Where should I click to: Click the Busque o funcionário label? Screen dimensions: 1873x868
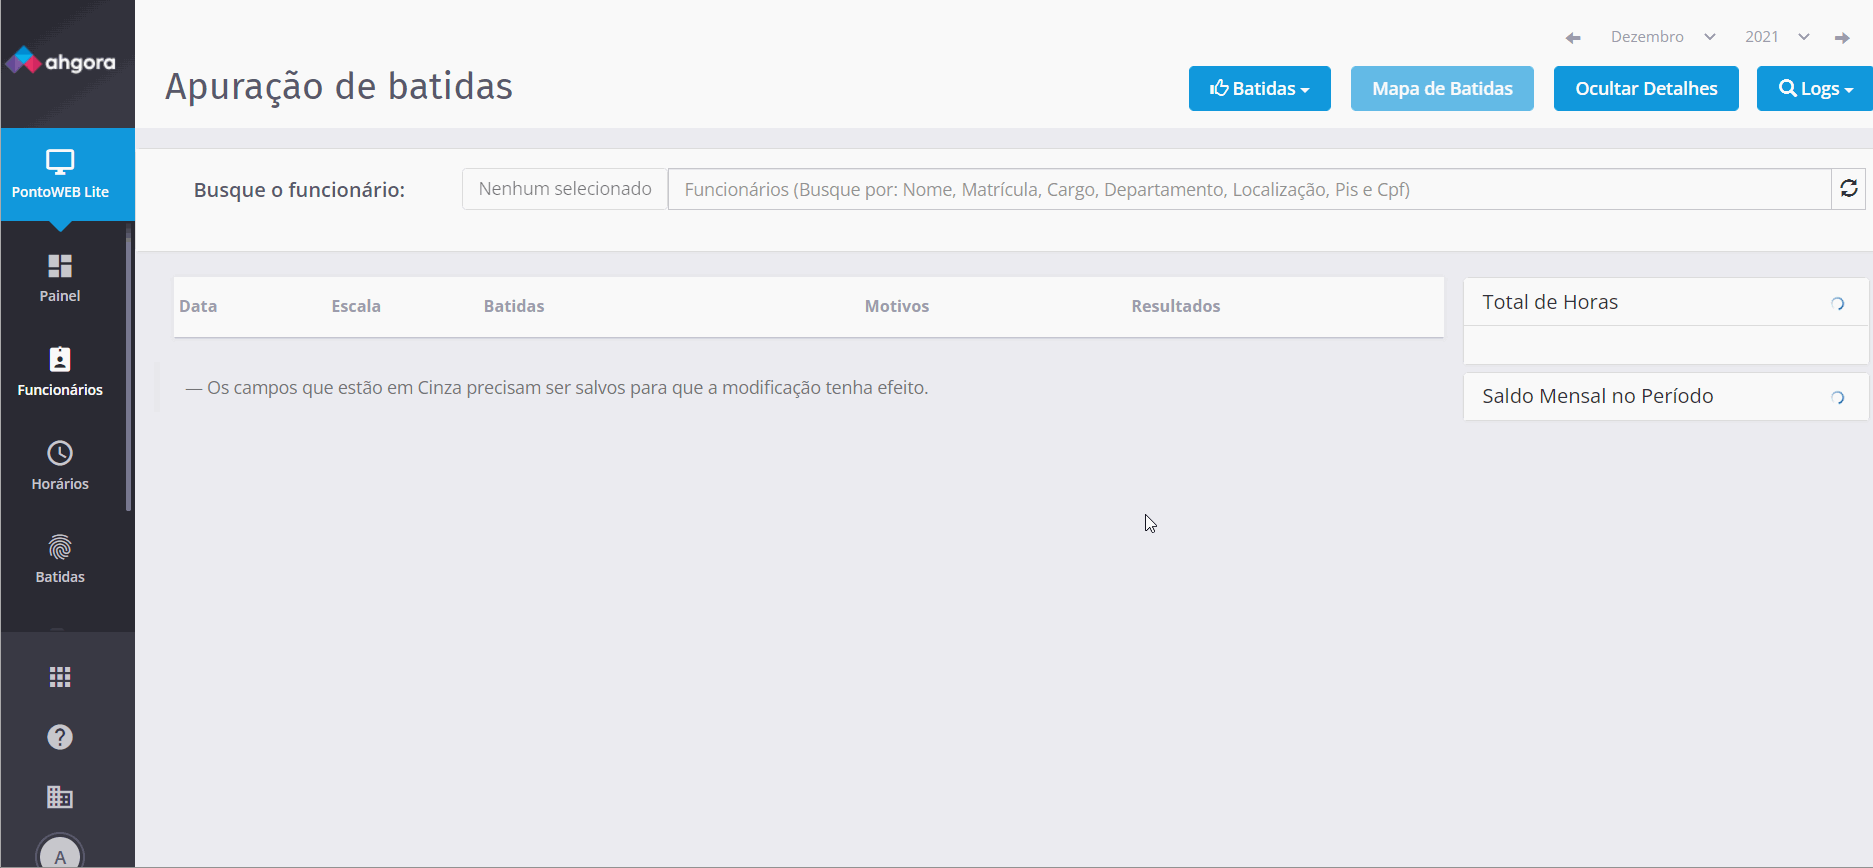pos(299,190)
